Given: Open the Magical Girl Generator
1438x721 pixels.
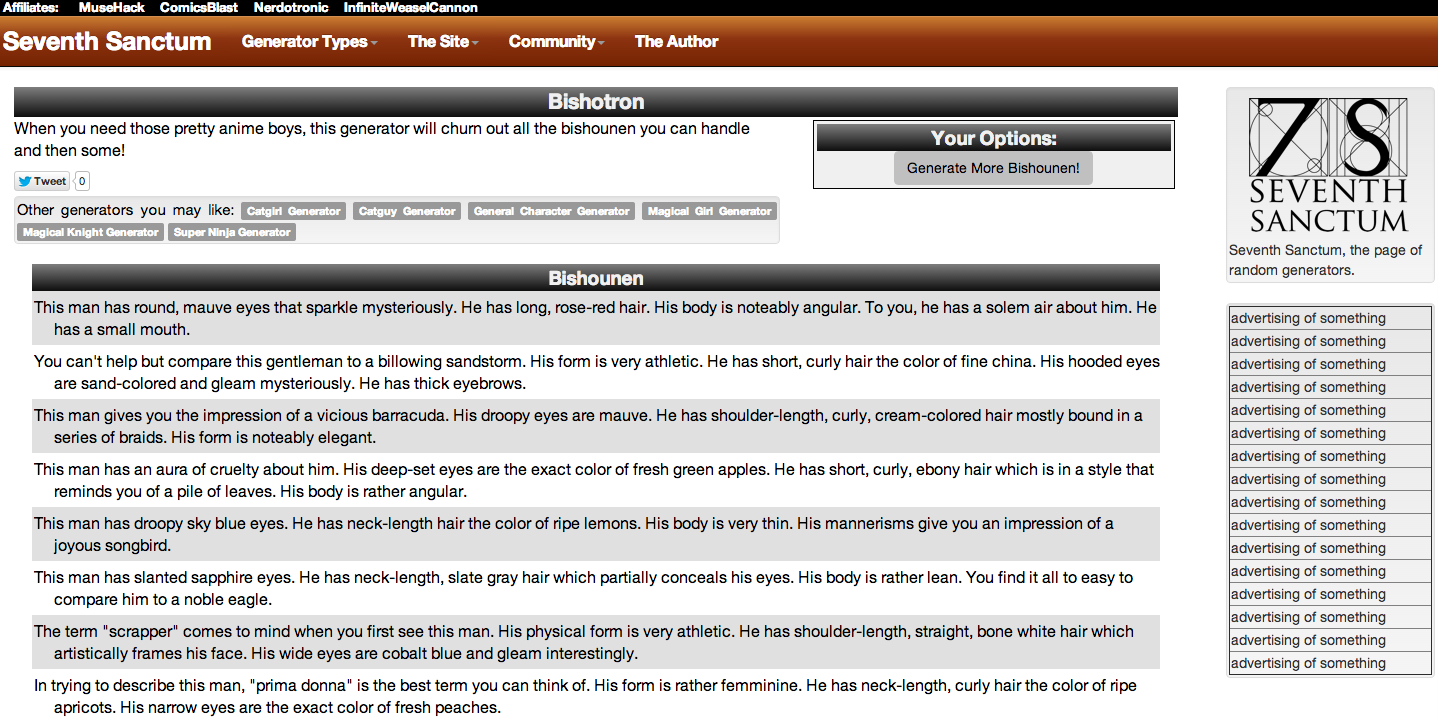Looking at the screenshot, I should click(x=709, y=211).
